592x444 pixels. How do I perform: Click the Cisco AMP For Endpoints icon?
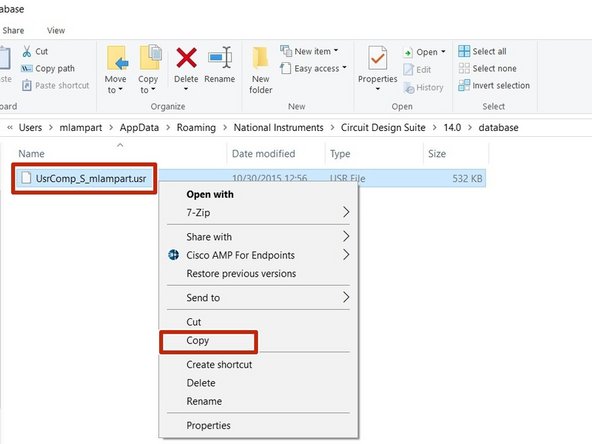pos(173,255)
